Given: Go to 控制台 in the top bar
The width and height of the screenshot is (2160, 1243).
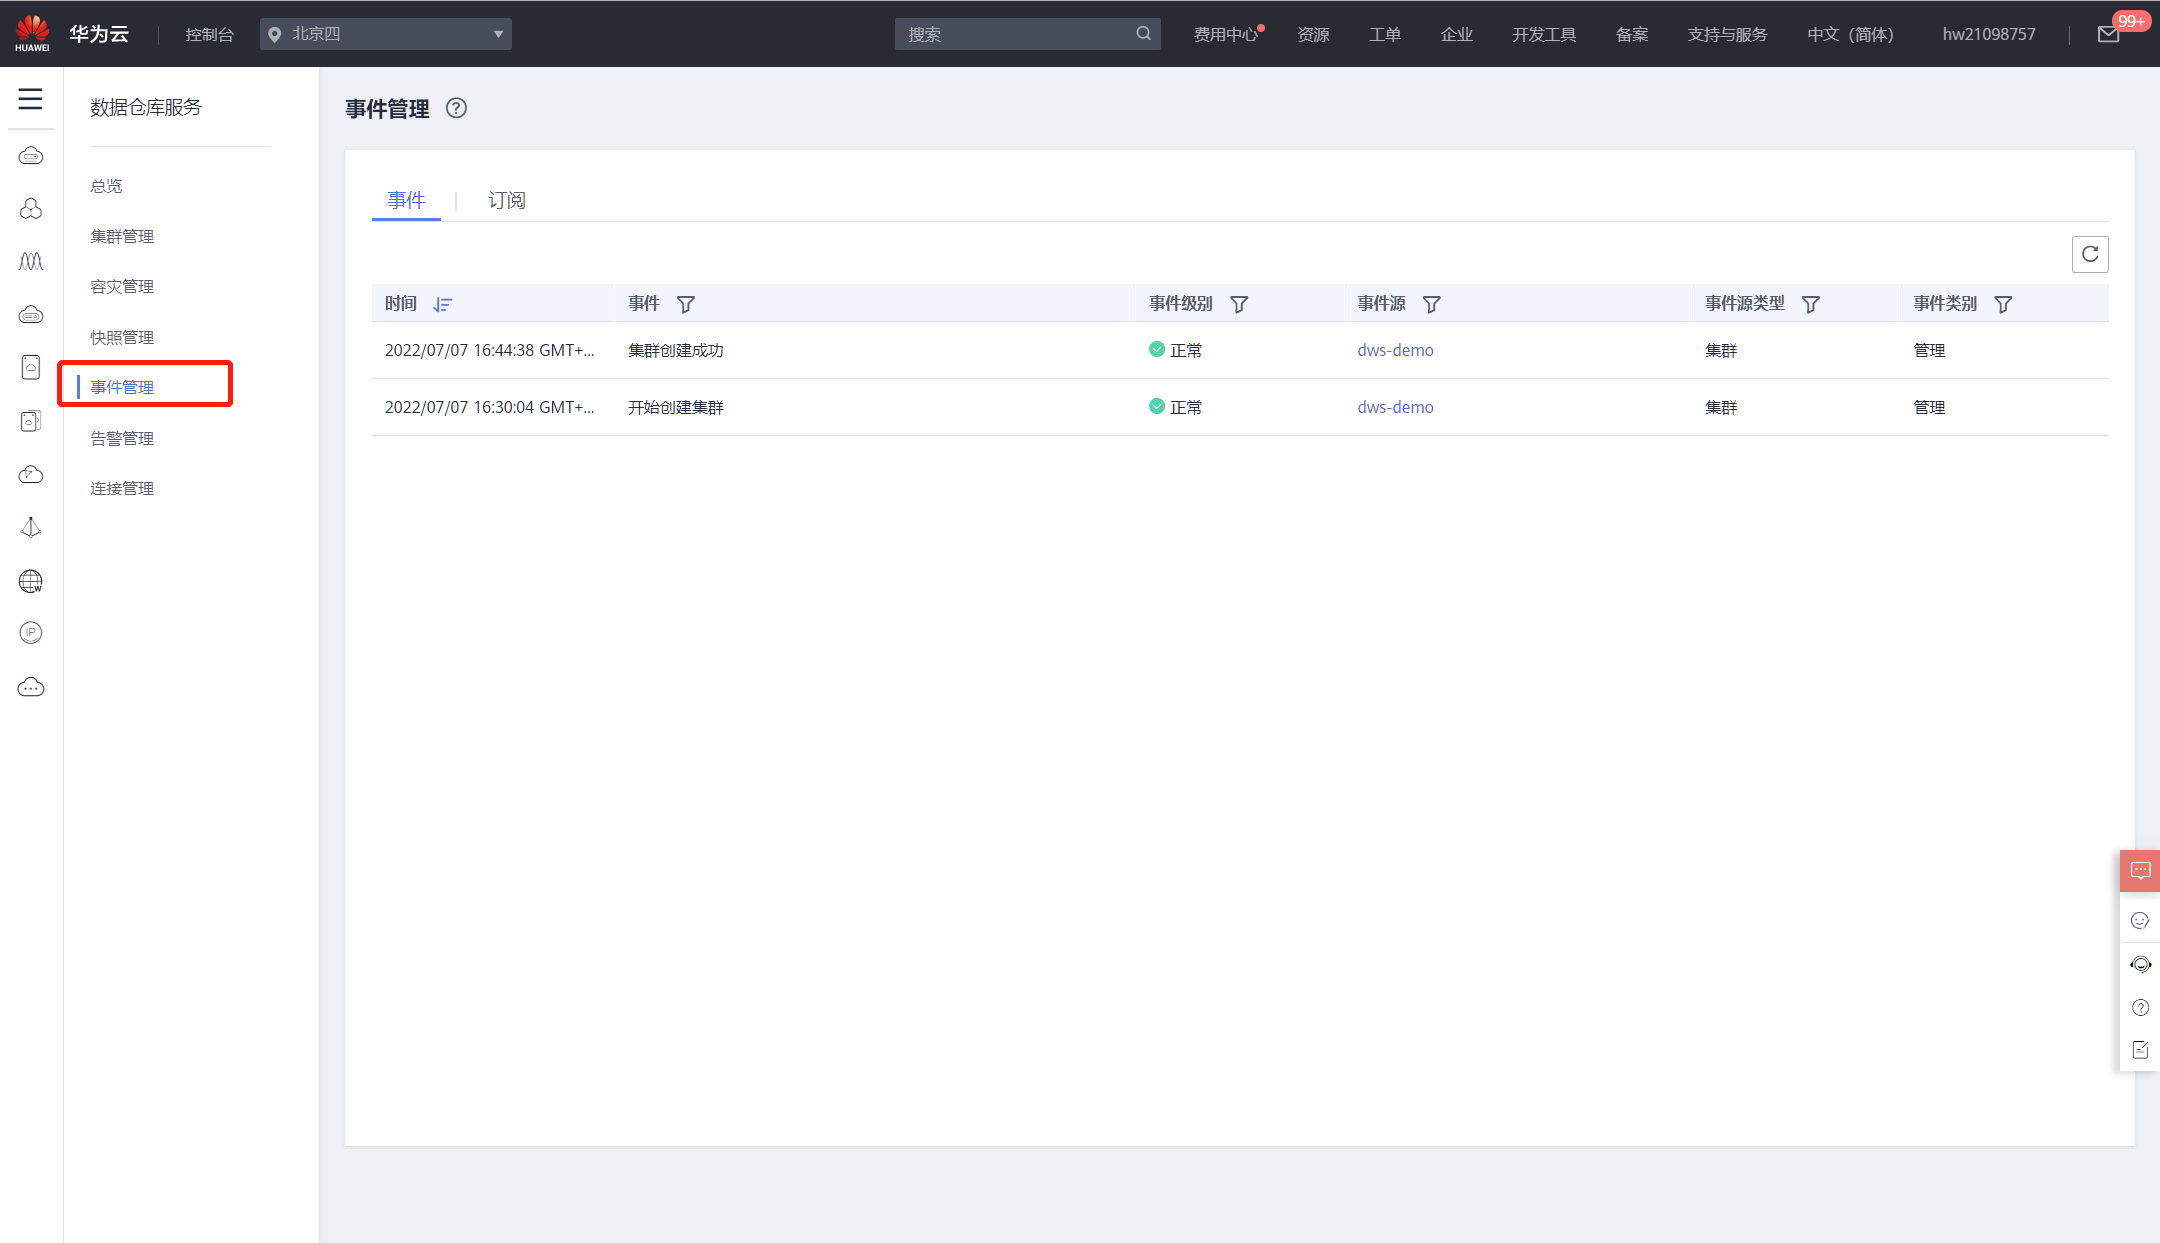Looking at the screenshot, I should (x=209, y=34).
